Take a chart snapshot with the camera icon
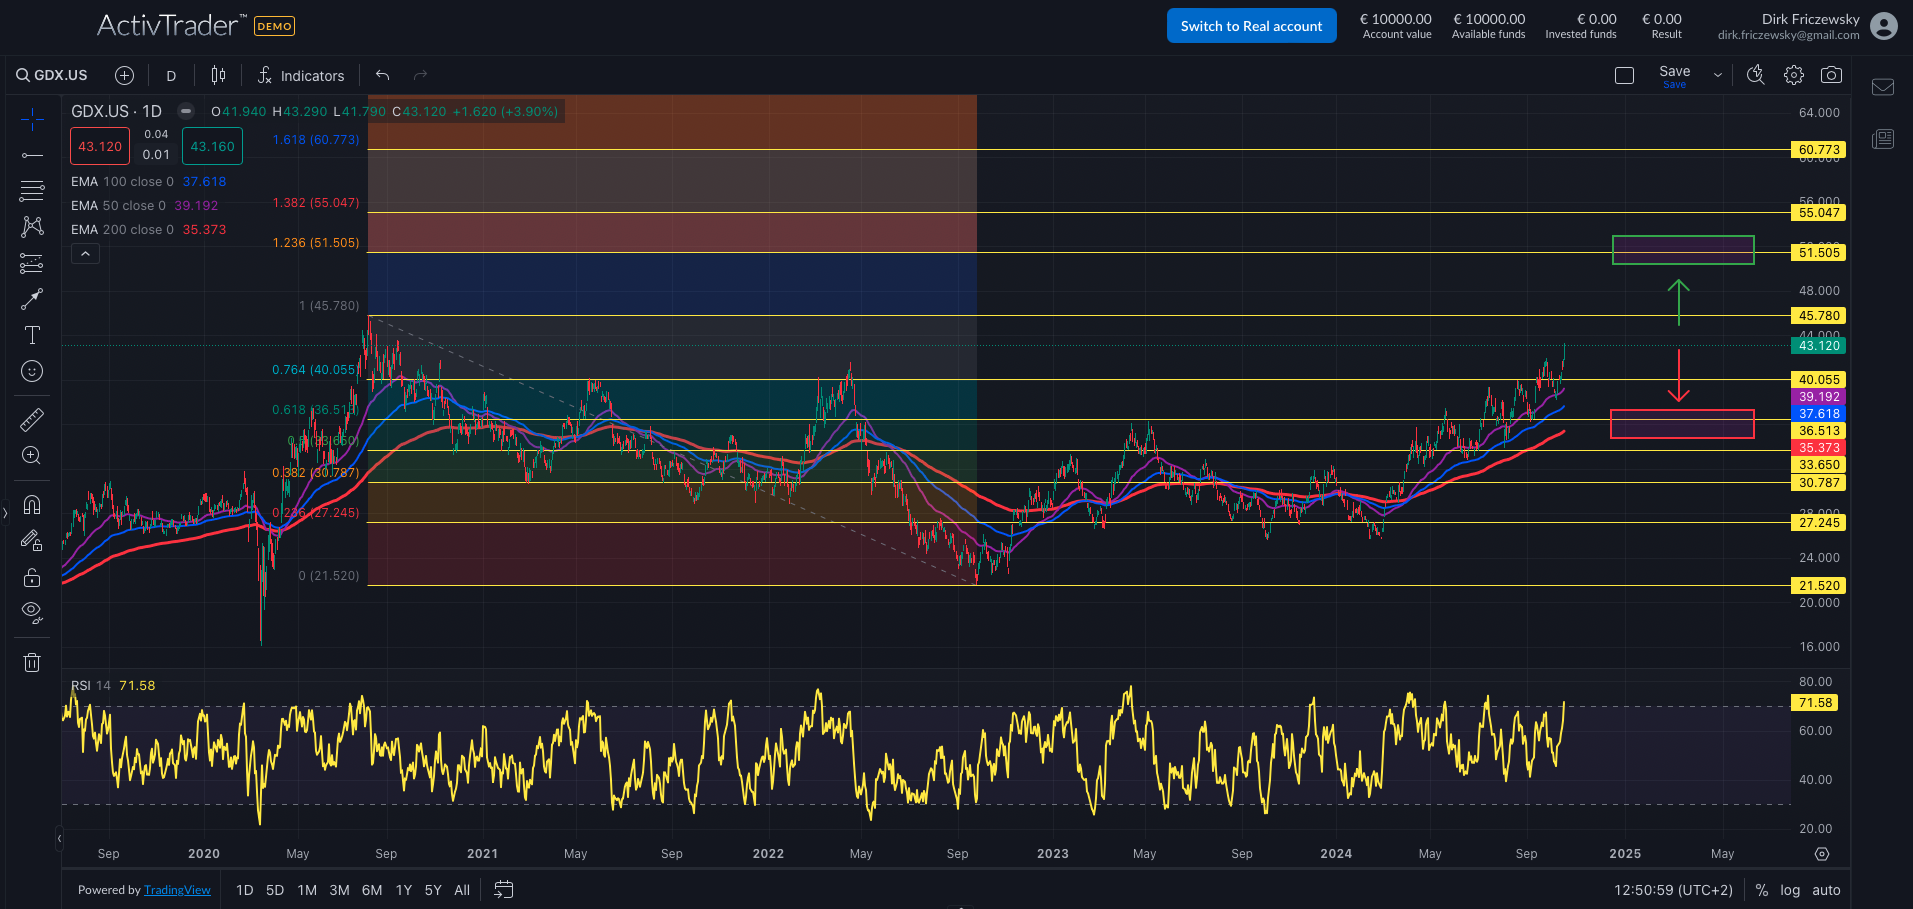Image resolution: width=1913 pixels, height=909 pixels. coord(1832,74)
